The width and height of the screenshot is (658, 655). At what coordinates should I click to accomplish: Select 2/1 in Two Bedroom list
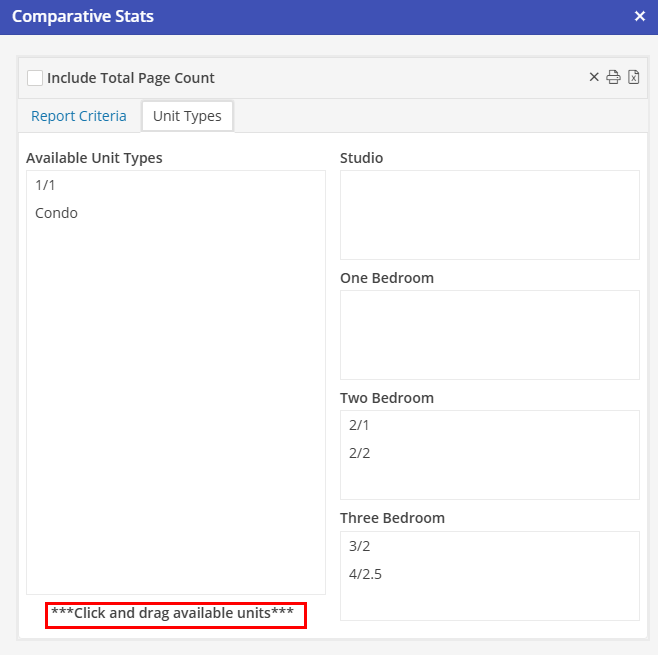coord(359,425)
